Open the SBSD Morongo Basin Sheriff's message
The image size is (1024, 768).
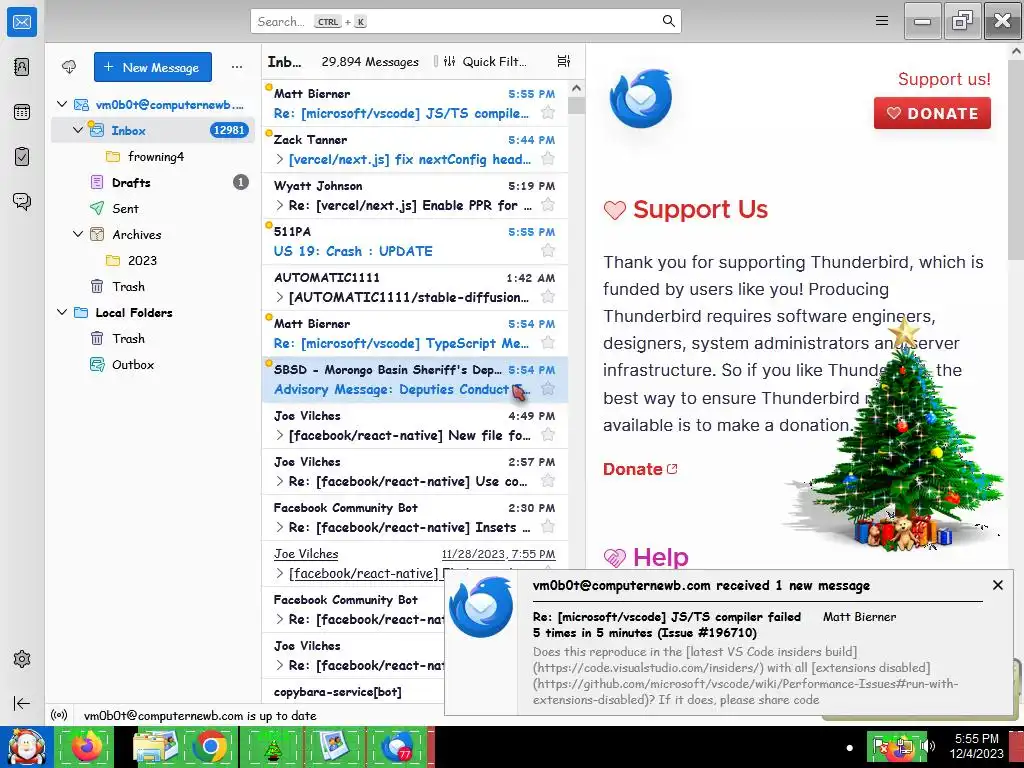click(x=415, y=379)
